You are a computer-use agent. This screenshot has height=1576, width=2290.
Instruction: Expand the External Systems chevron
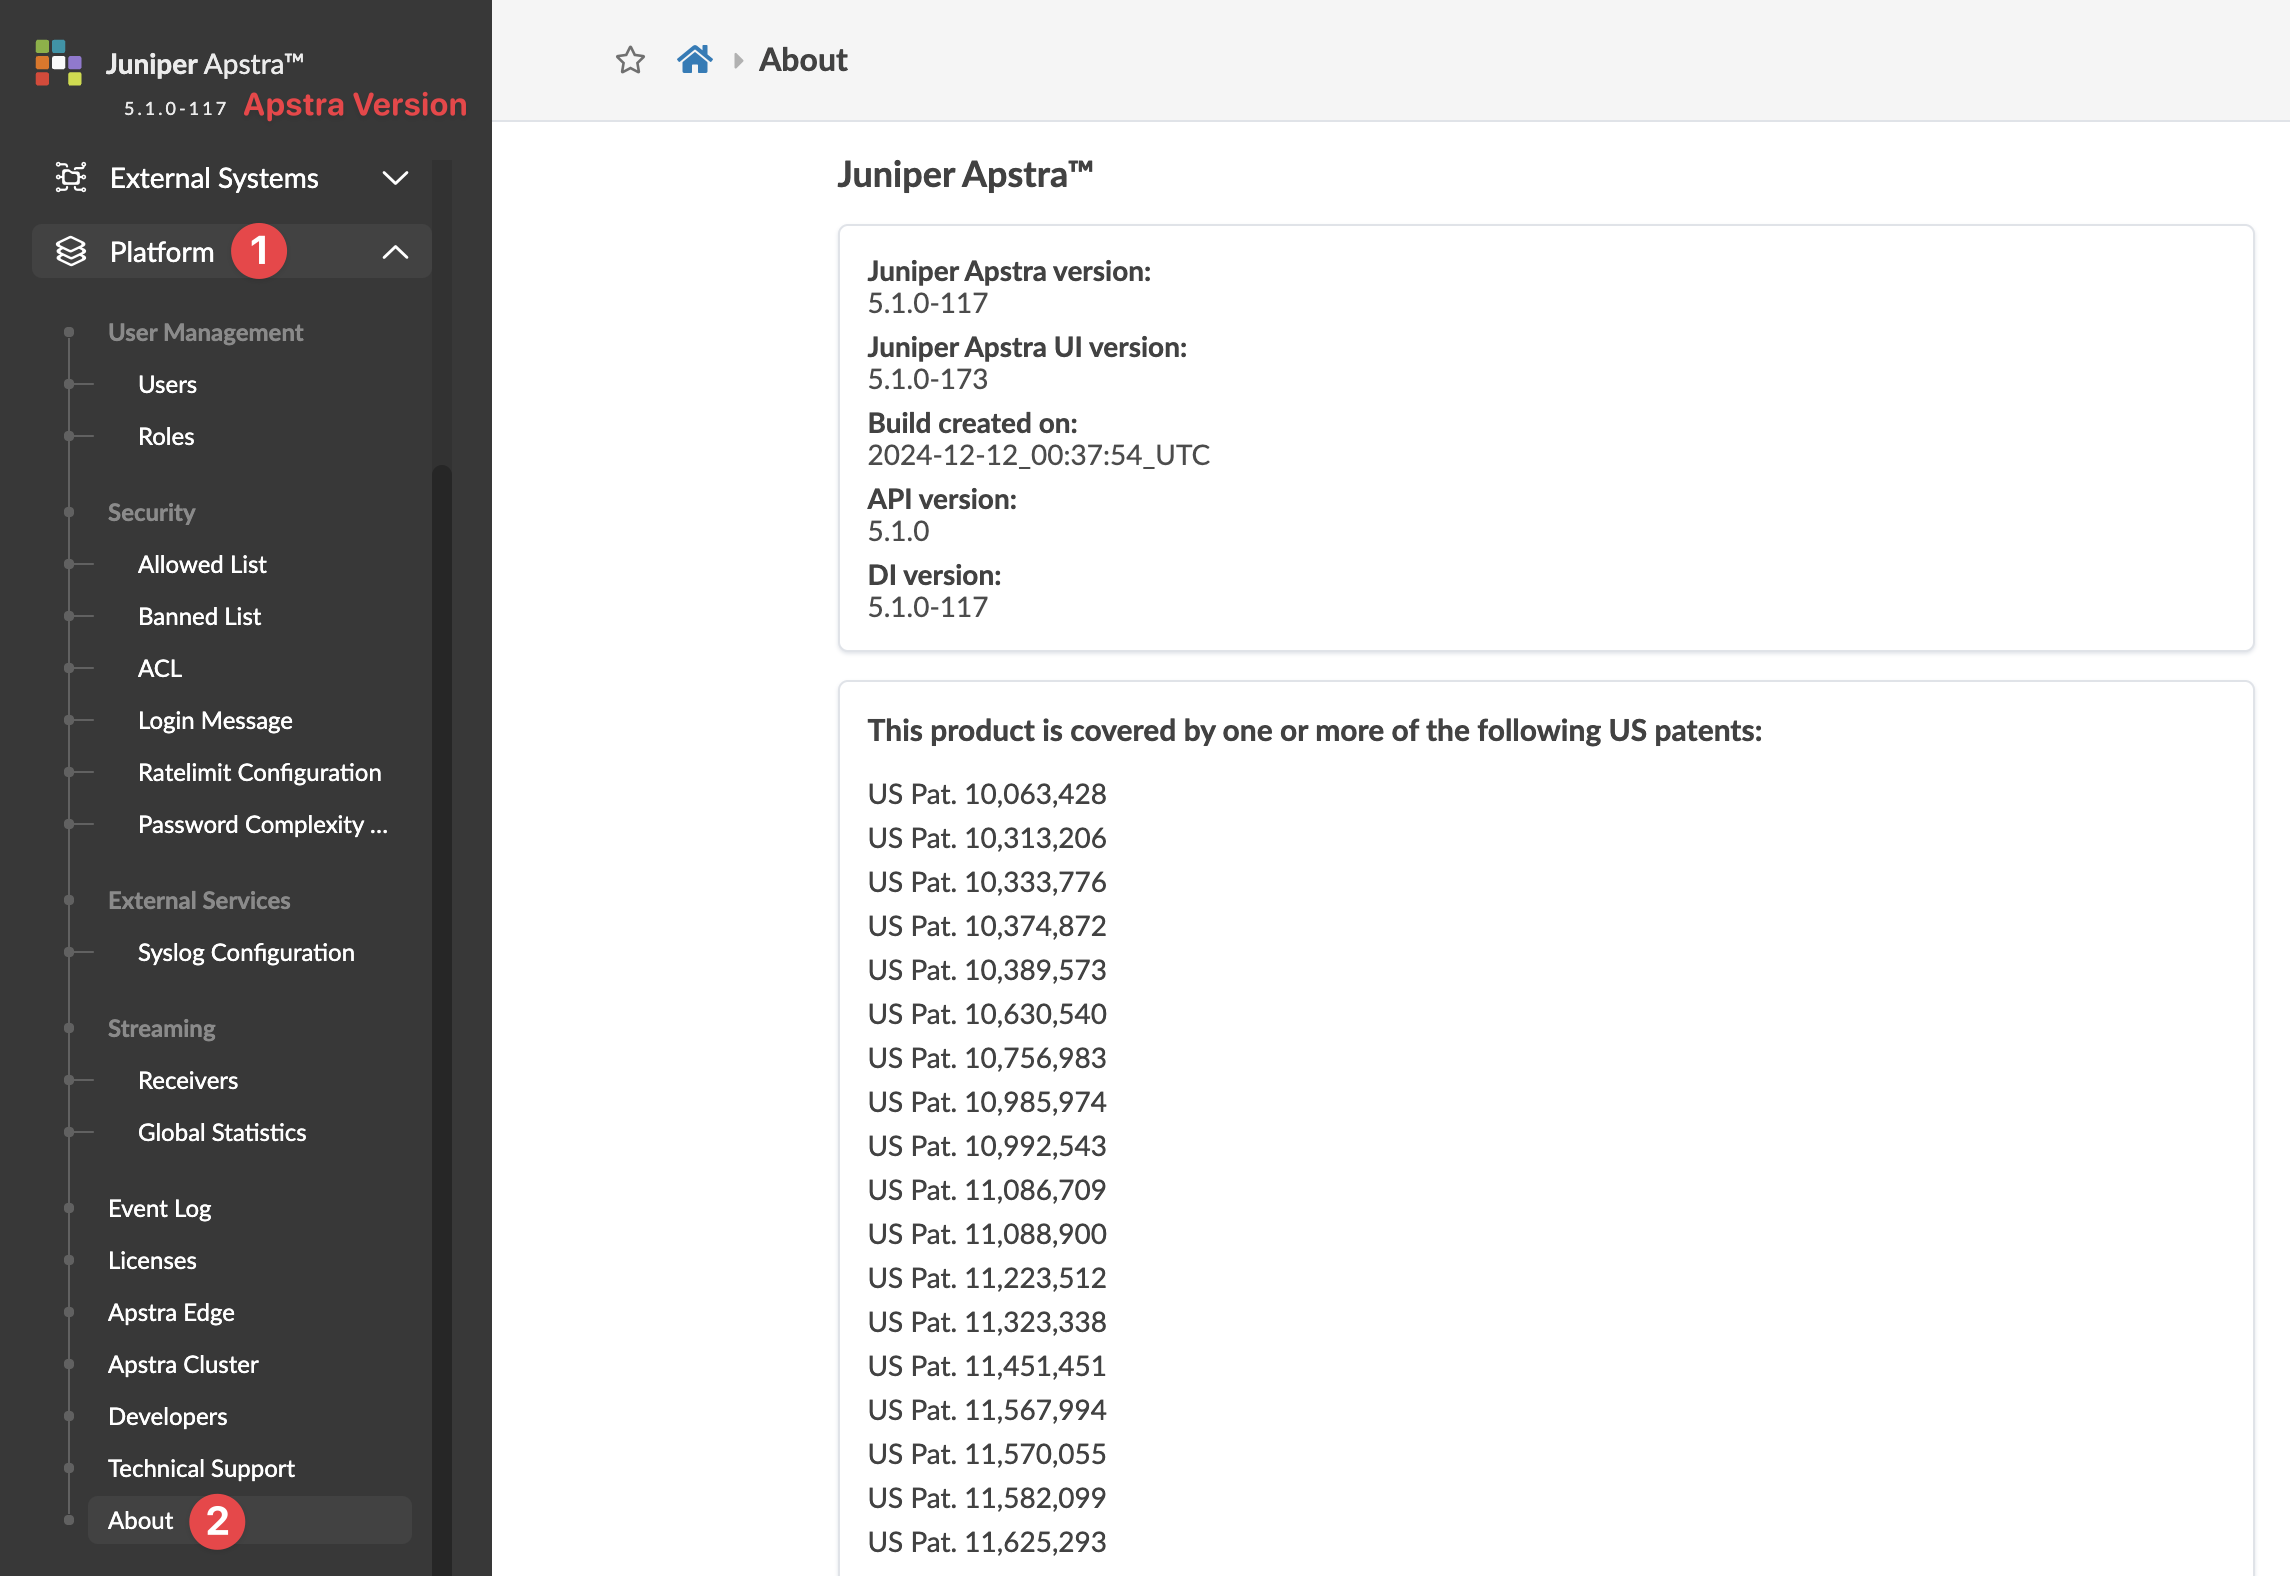pos(395,178)
